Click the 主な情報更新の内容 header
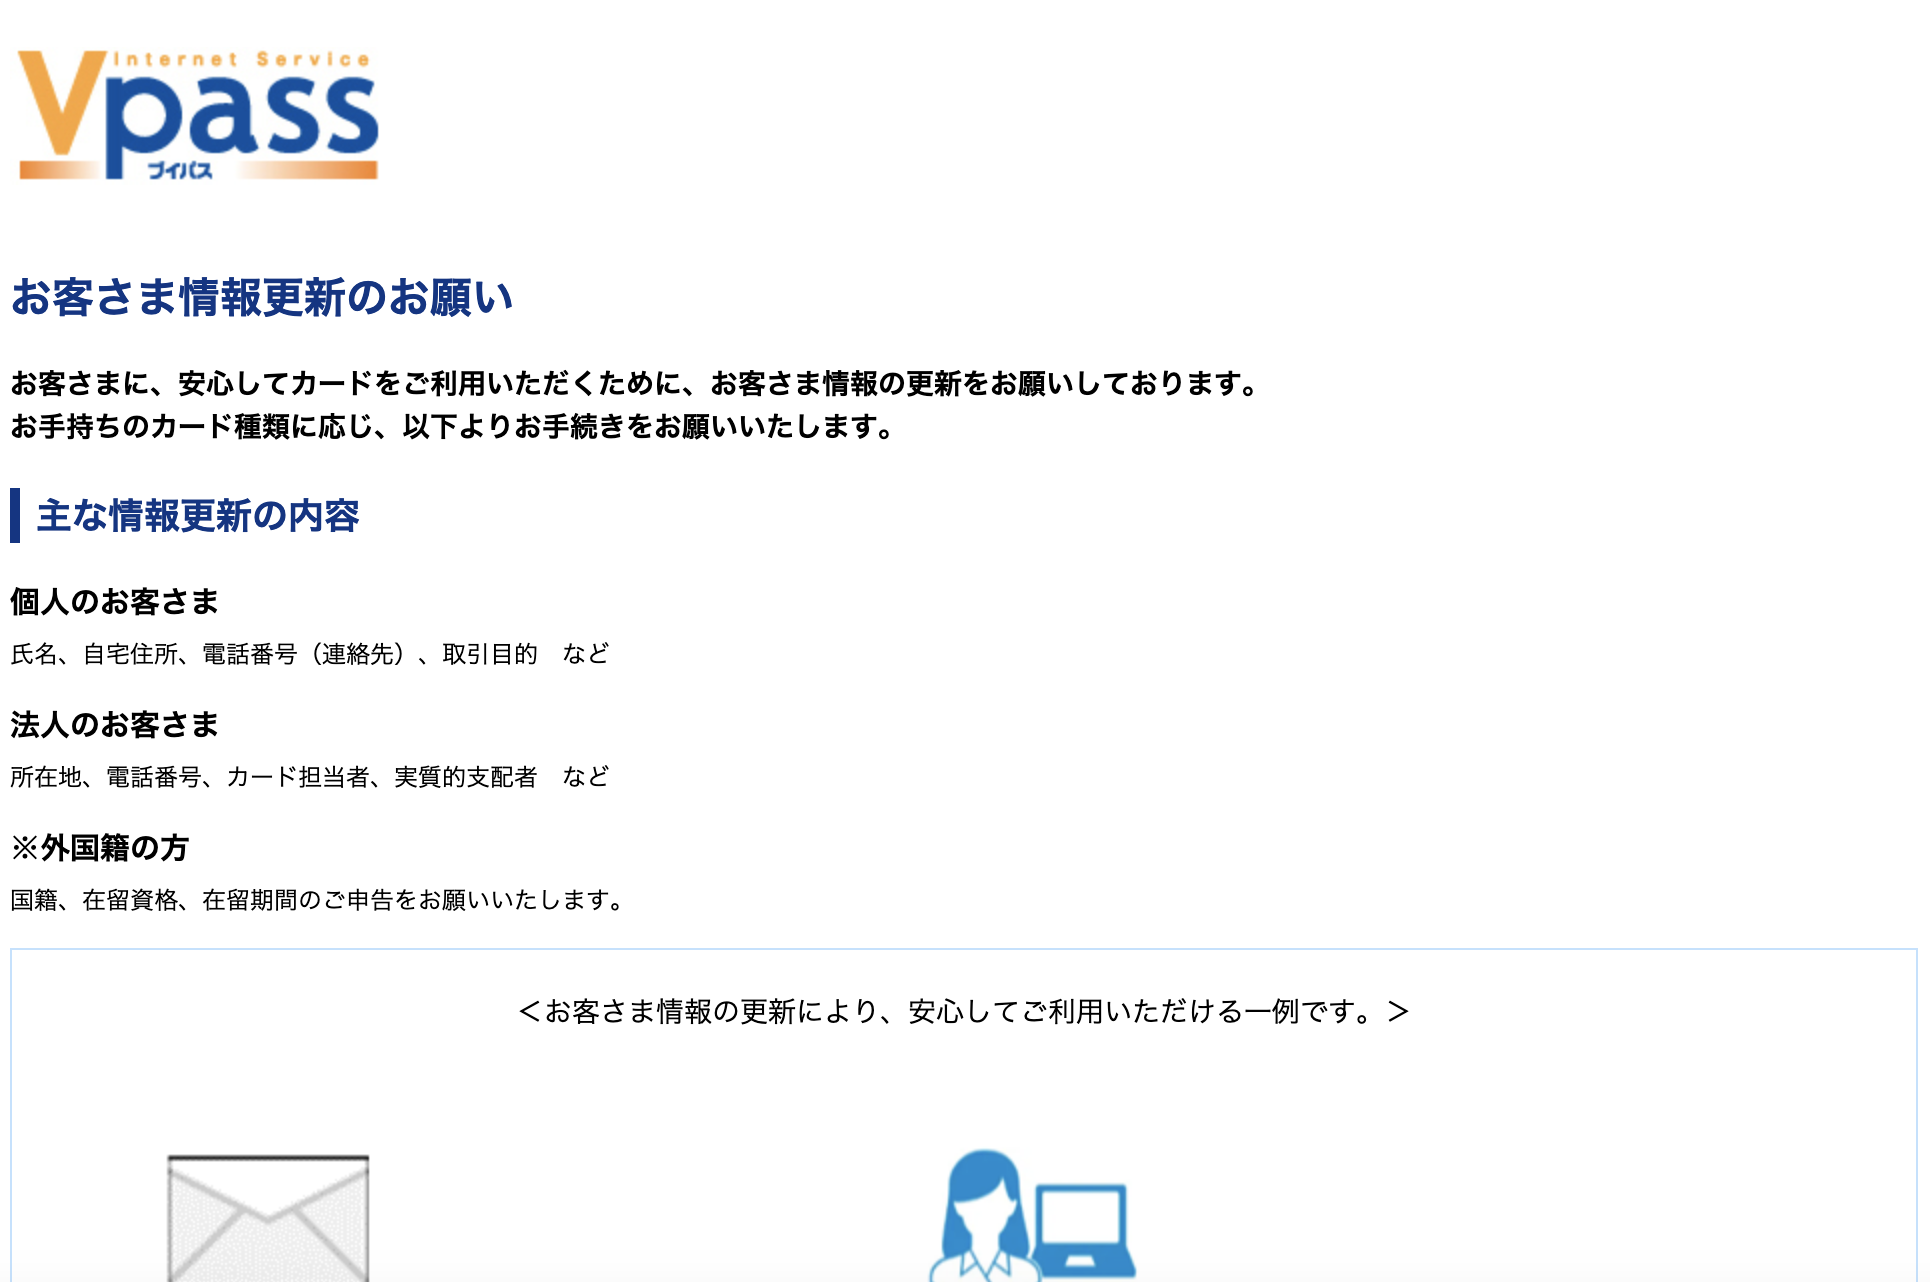Viewport: 1930px width, 1282px height. pos(198,516)
